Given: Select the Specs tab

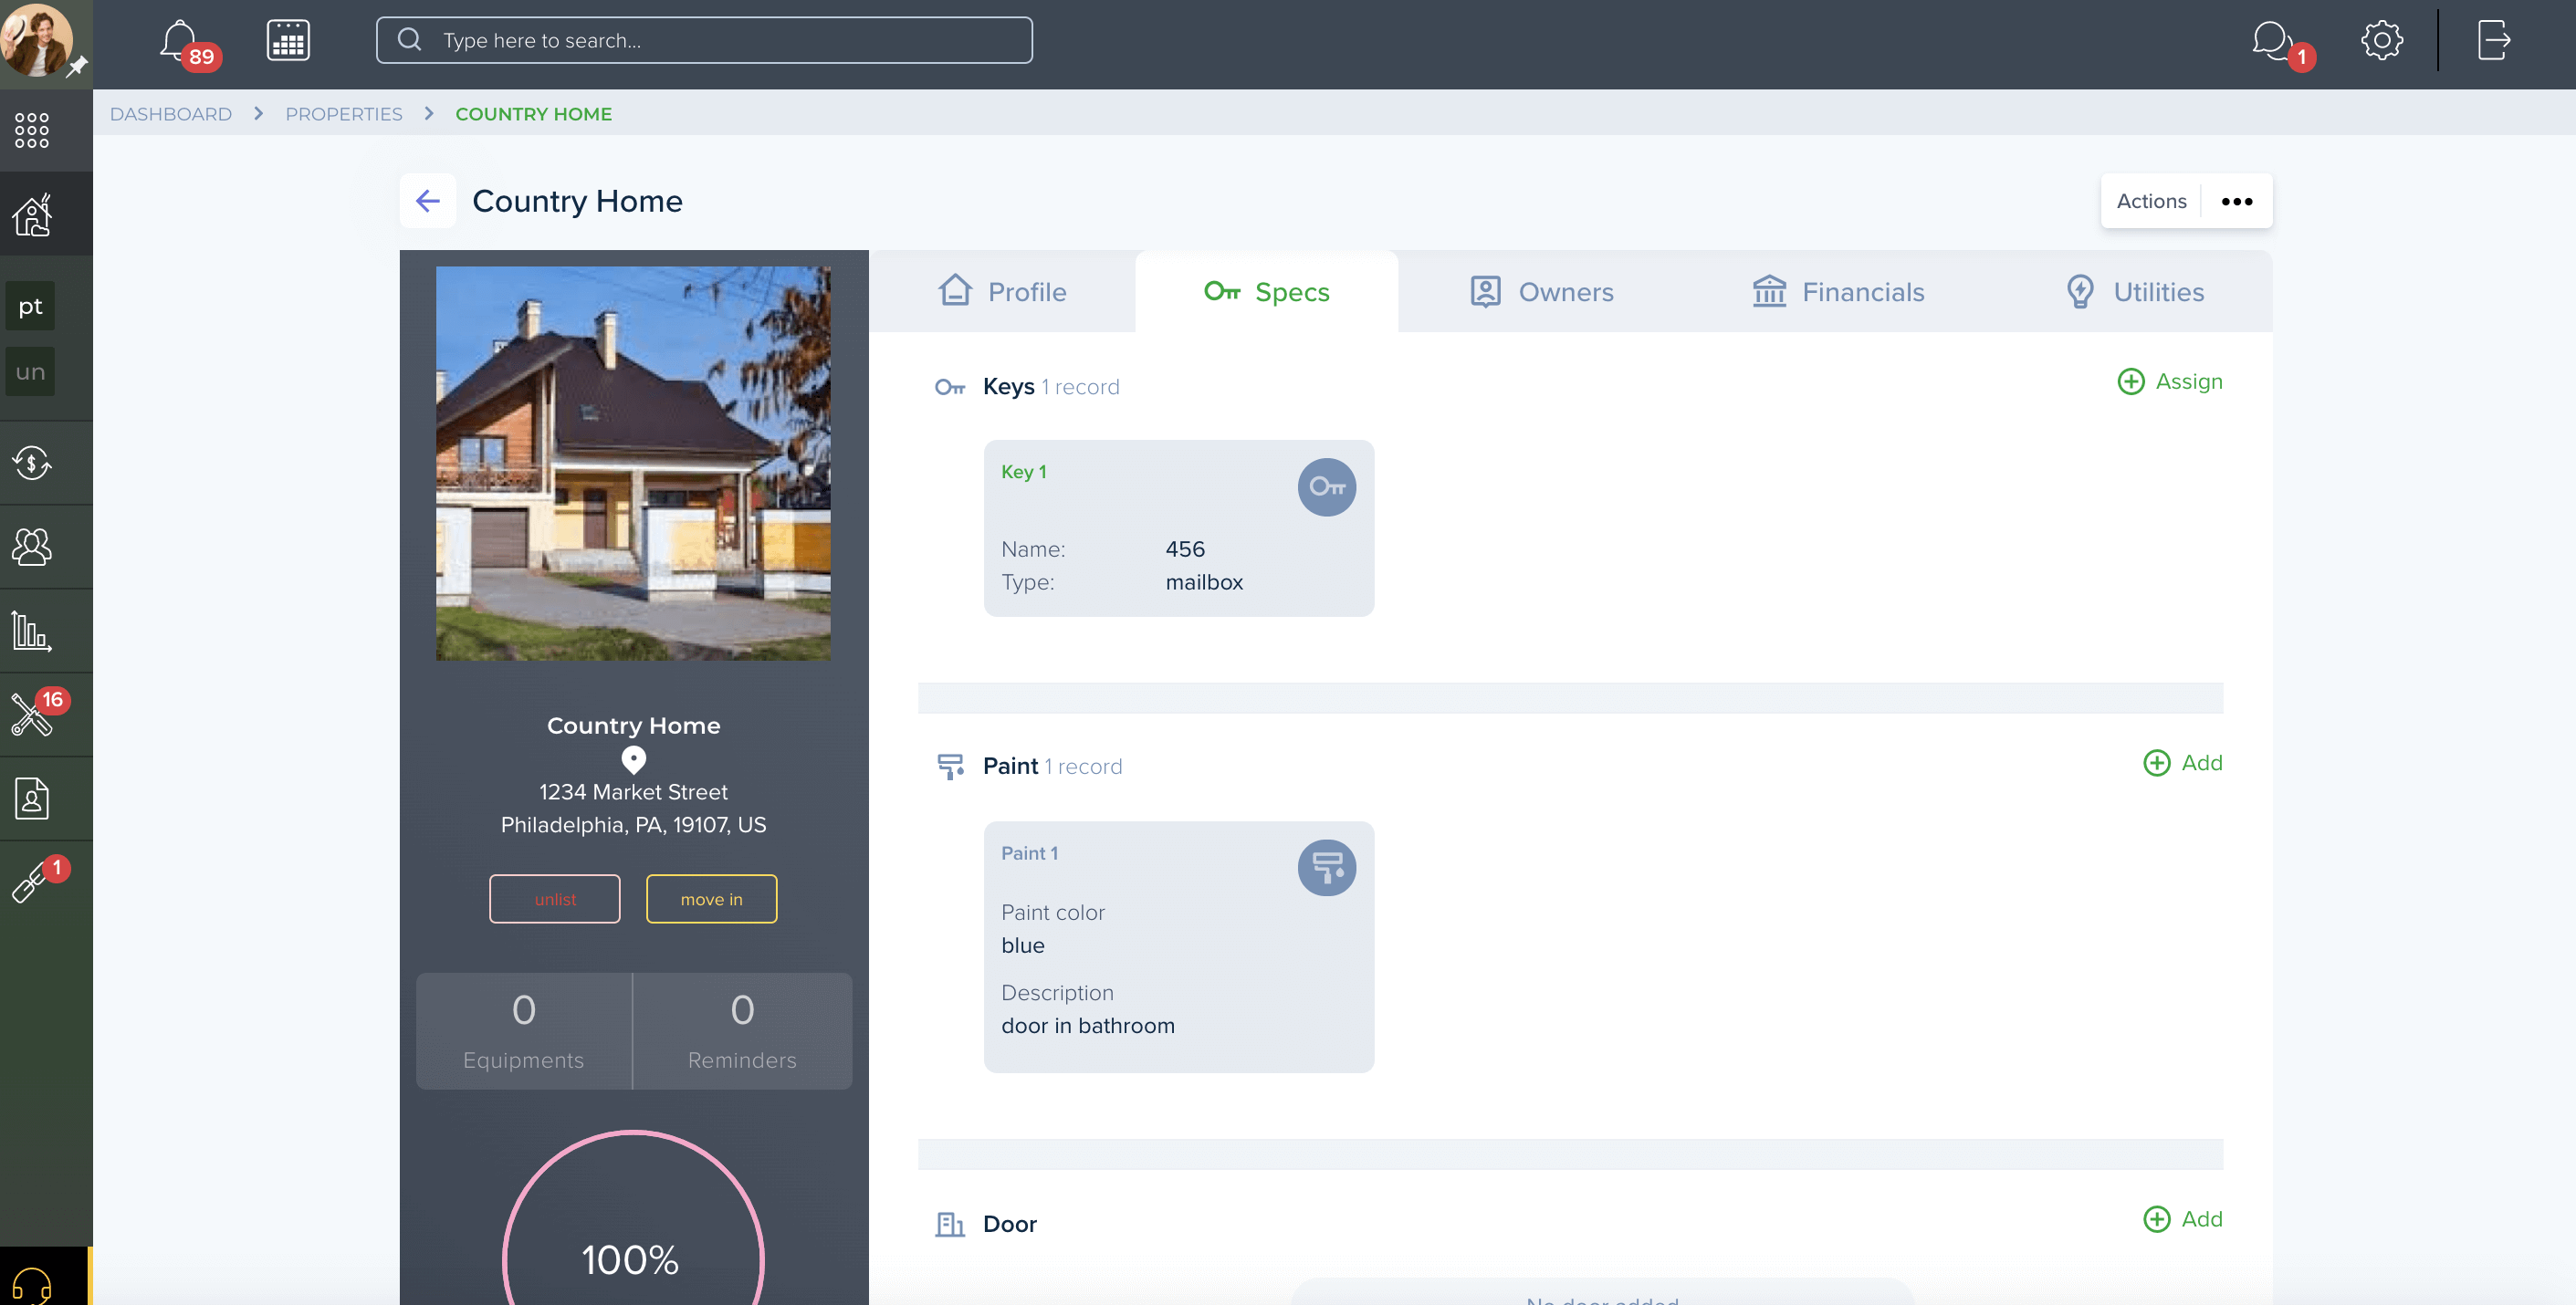Looking at the screenshot, I should 1266,291.
